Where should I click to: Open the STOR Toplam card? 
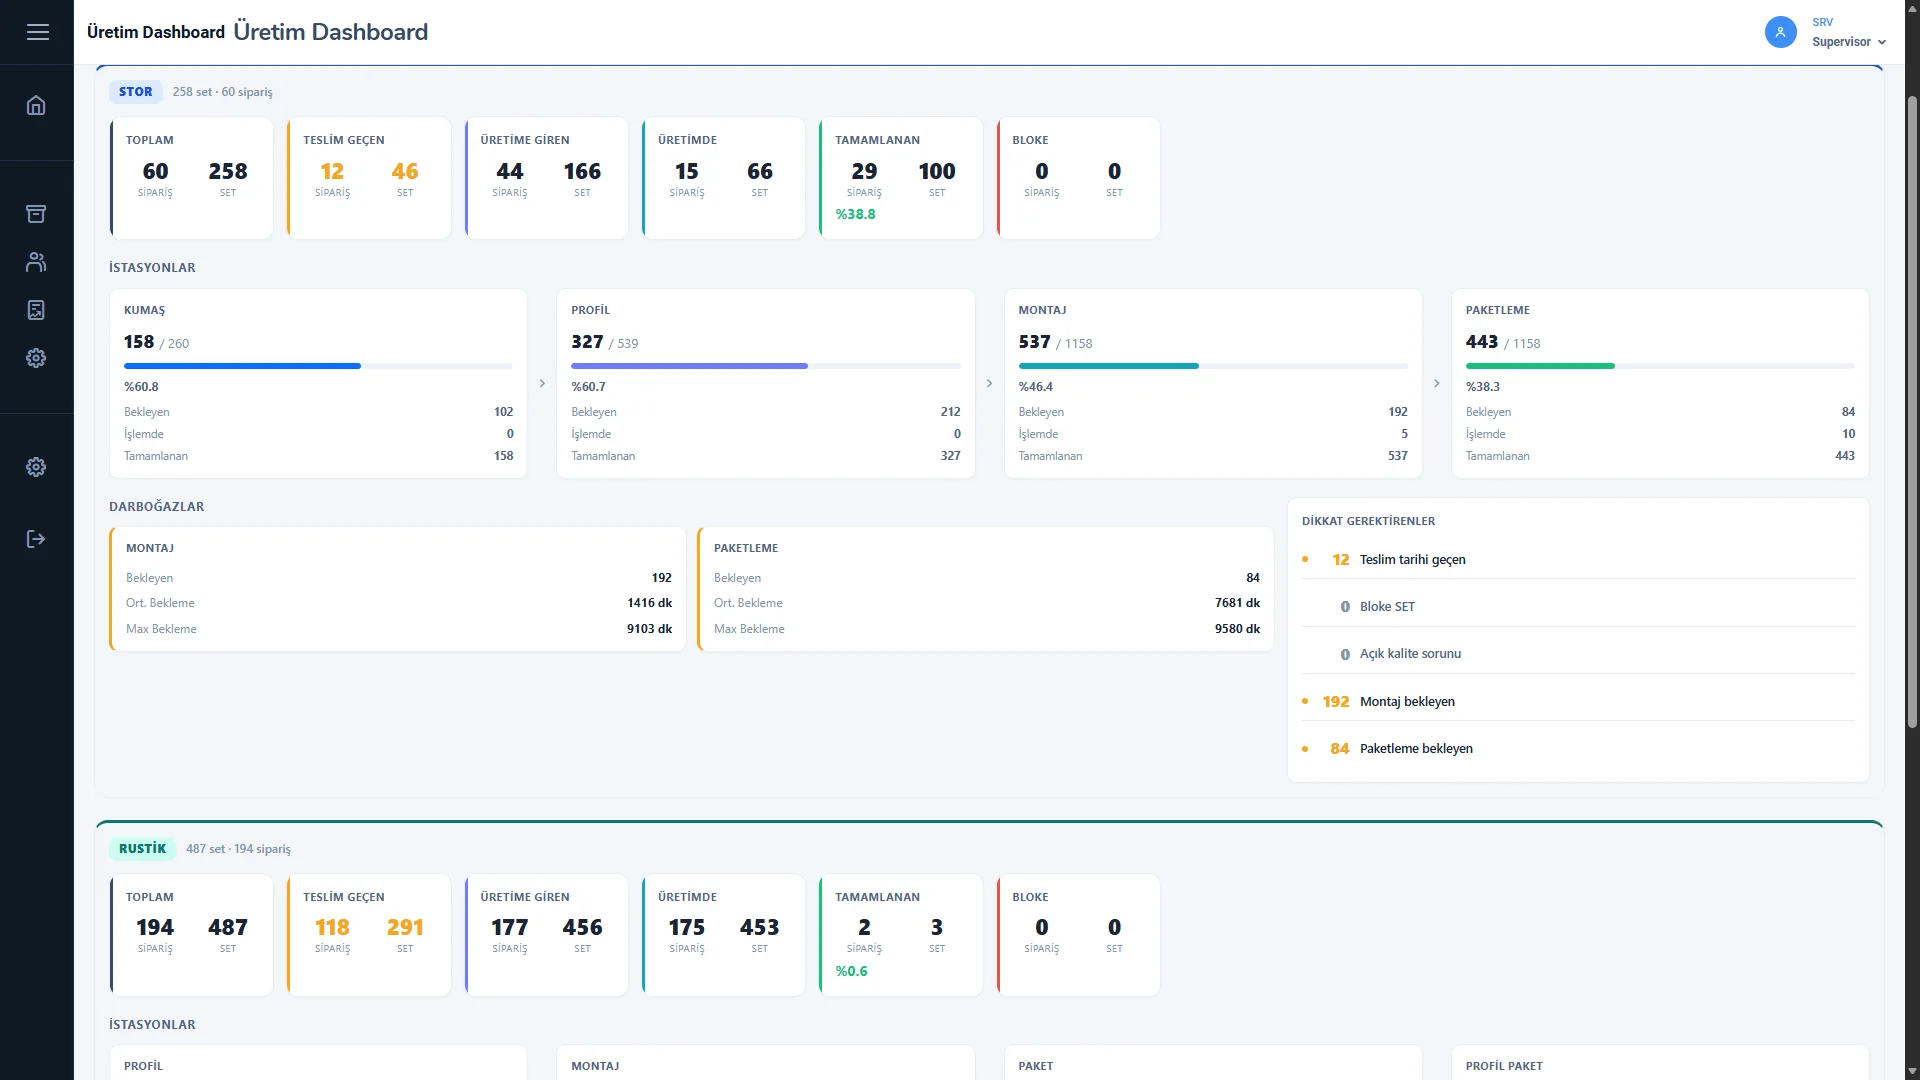click(x=191, y=178)
